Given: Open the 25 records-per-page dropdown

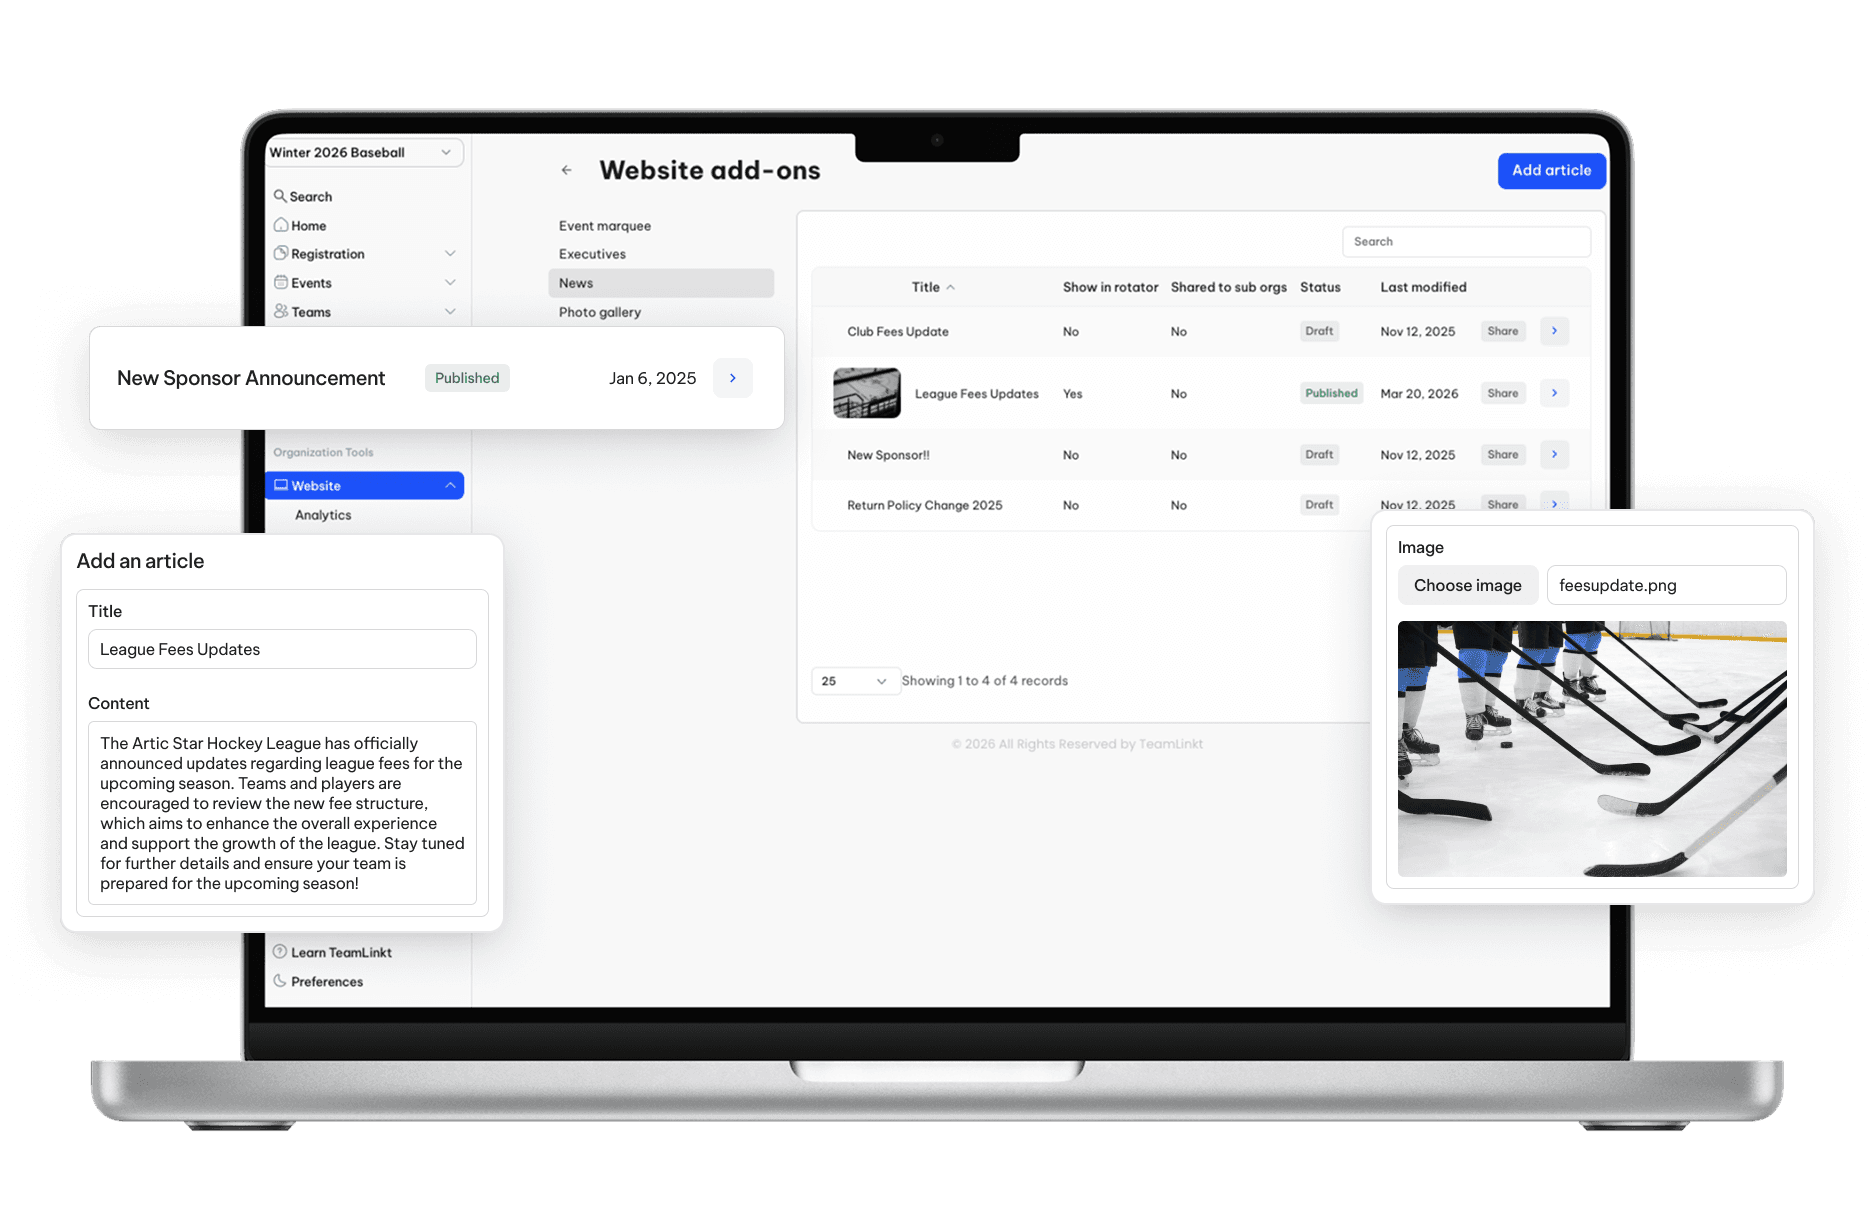Looking at the screenshot, I should (855, 681).
